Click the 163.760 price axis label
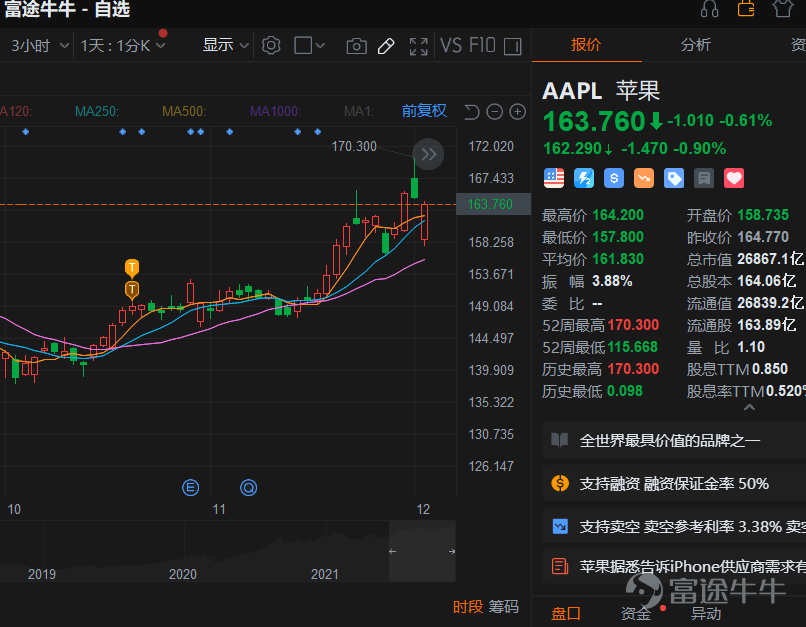 pyautogui.click(x=493, y=205)
